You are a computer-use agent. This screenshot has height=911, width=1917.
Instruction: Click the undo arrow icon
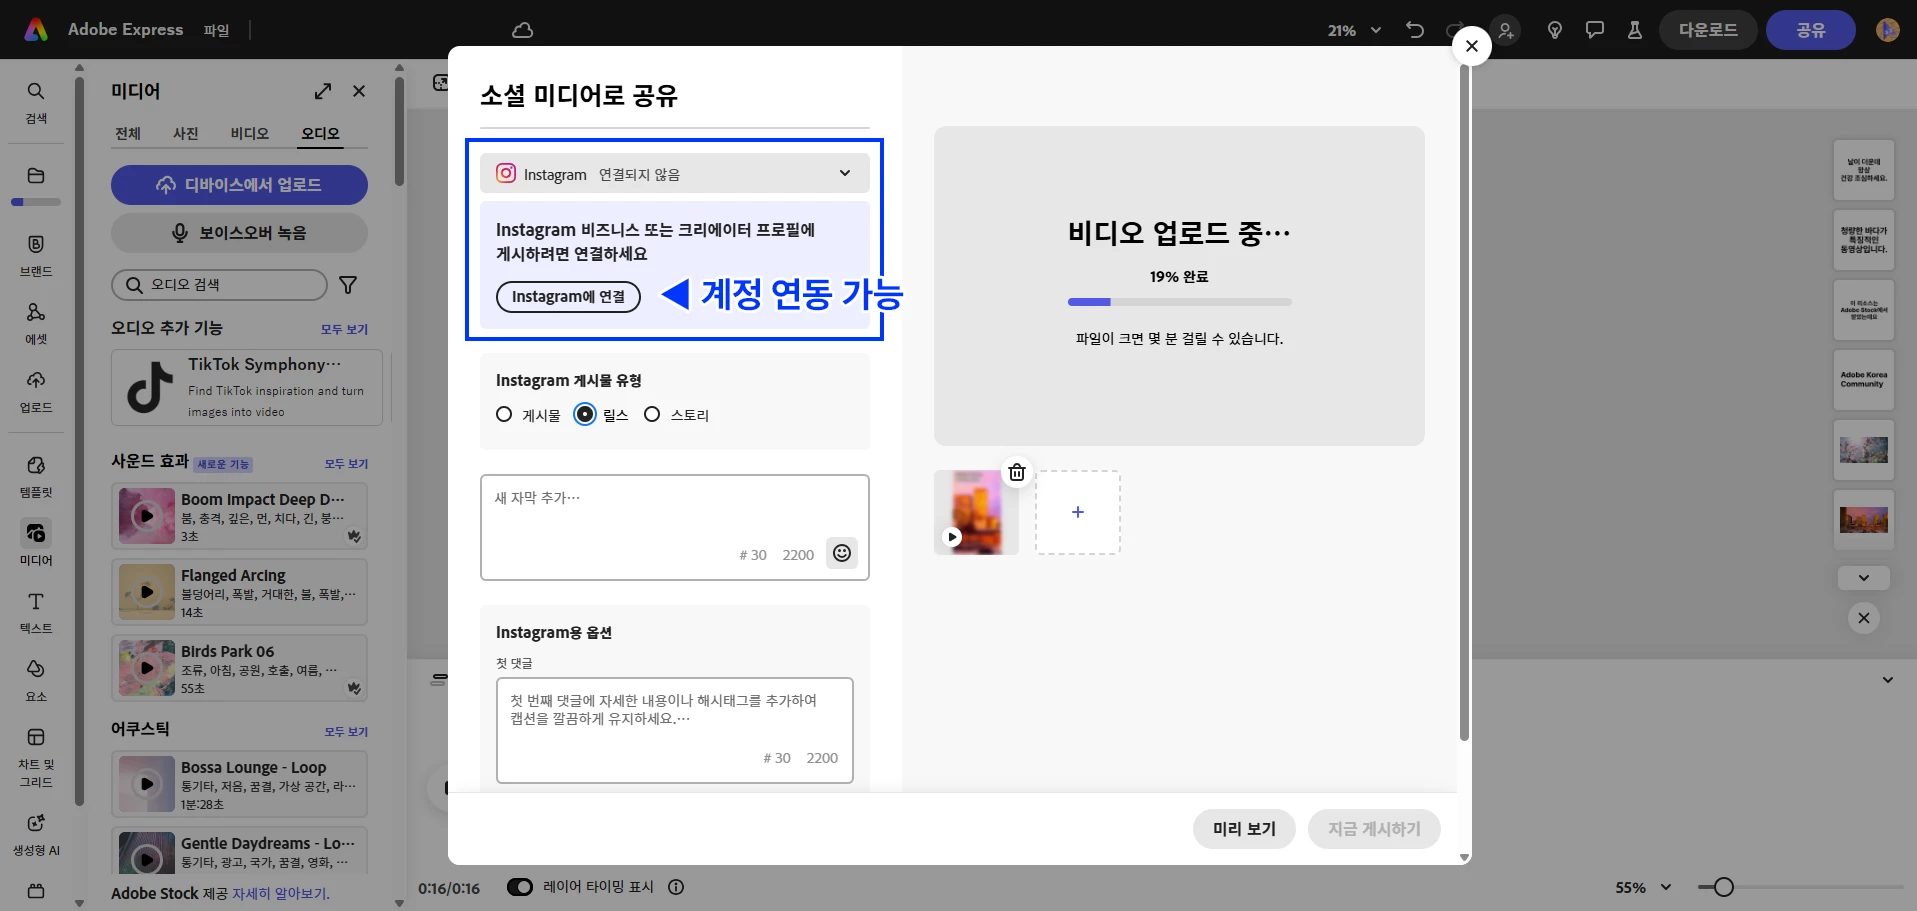[1414, 30]
